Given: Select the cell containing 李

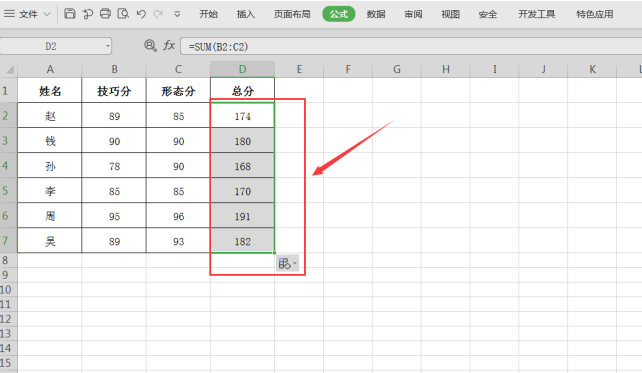Looking at the screenshot, I should coord(50,191).
